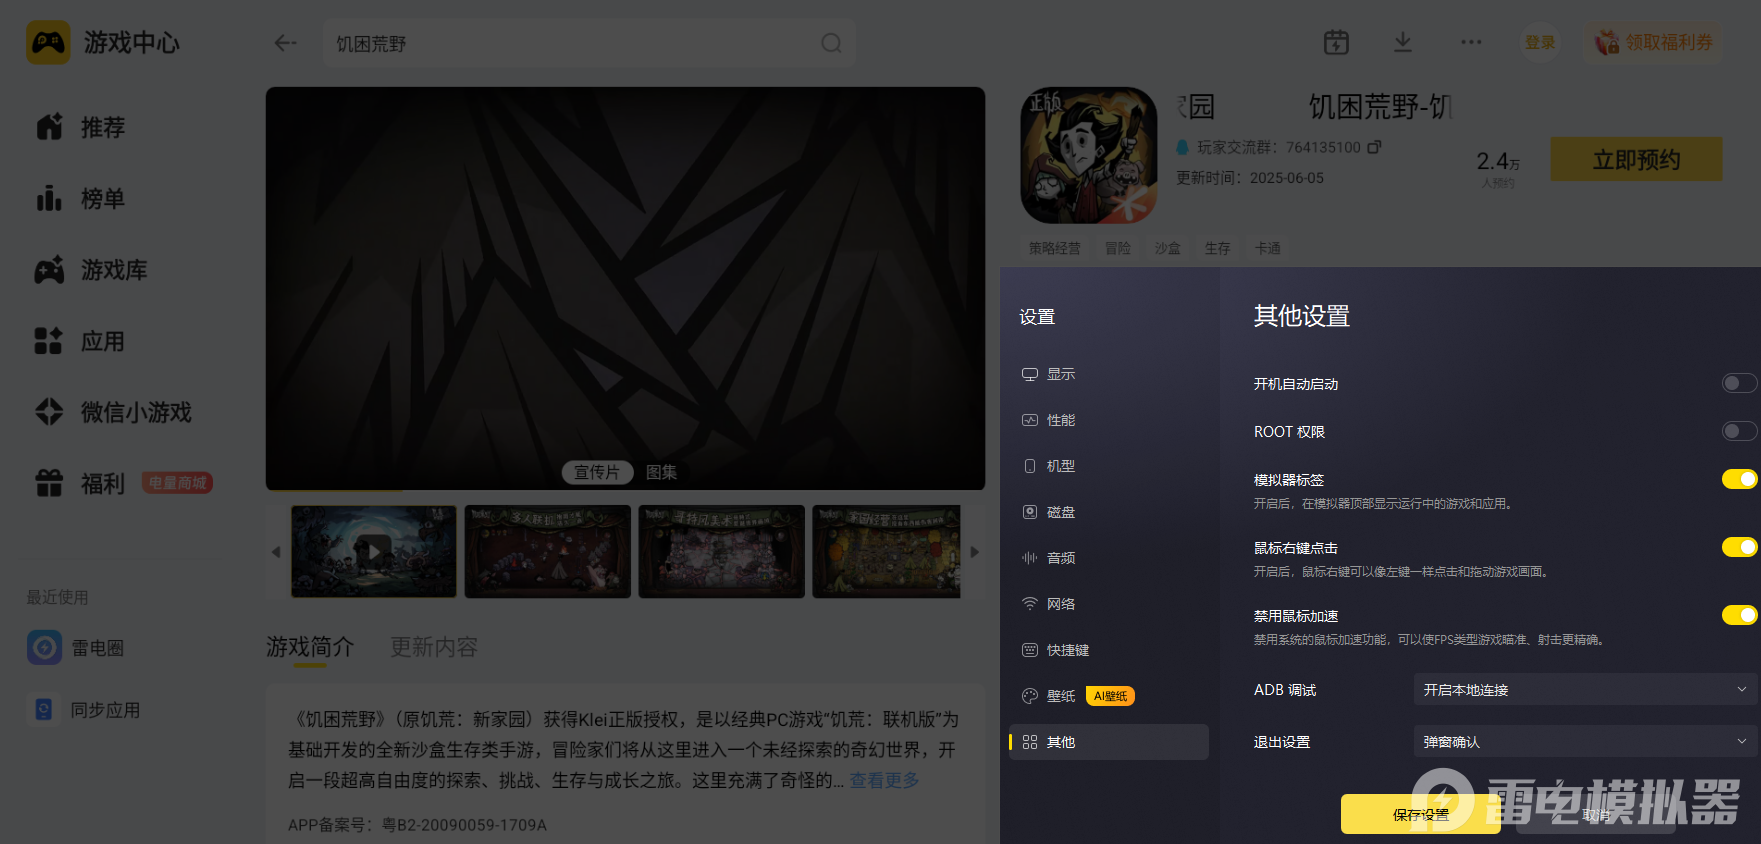Open the downloads icon in header

[1403, 42]
